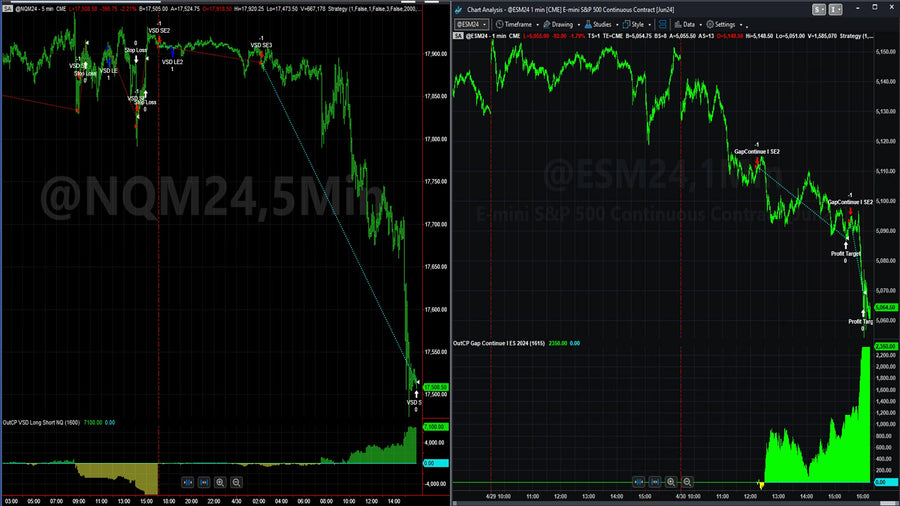Minimize the Chart Analysis window
900x506 pixels.
[x=858, y=8]
